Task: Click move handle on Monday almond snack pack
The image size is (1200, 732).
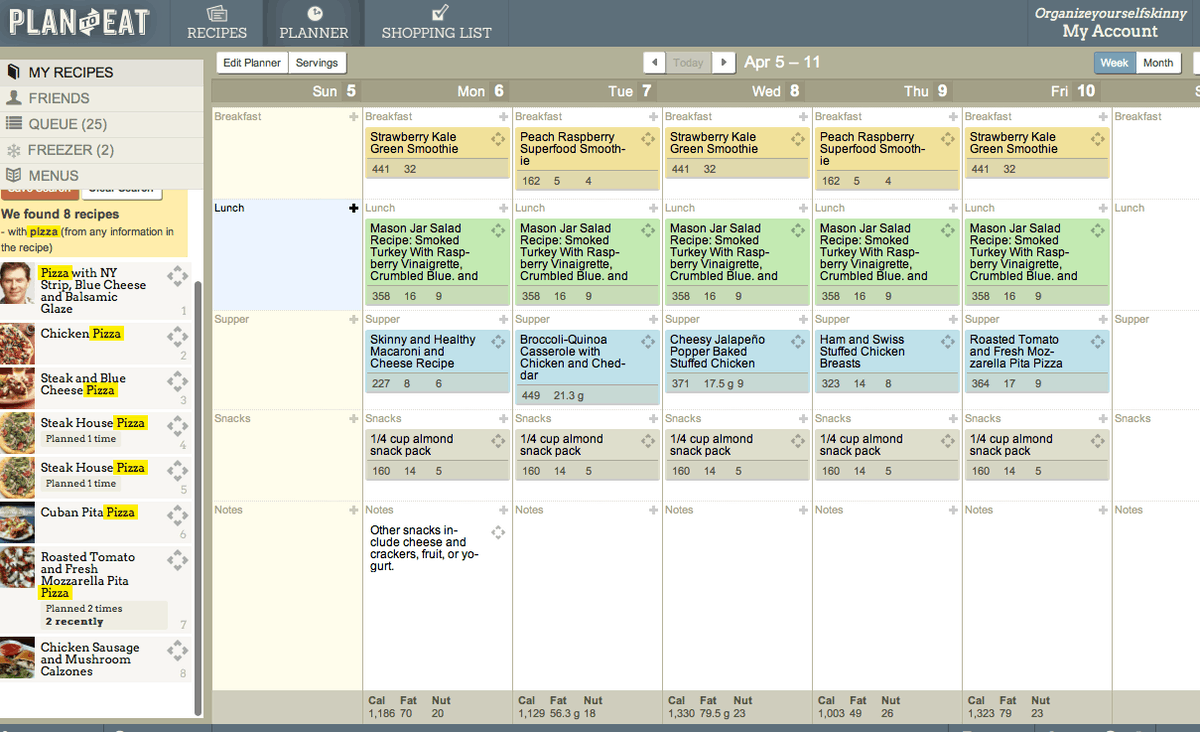Action: coord(498,440)
